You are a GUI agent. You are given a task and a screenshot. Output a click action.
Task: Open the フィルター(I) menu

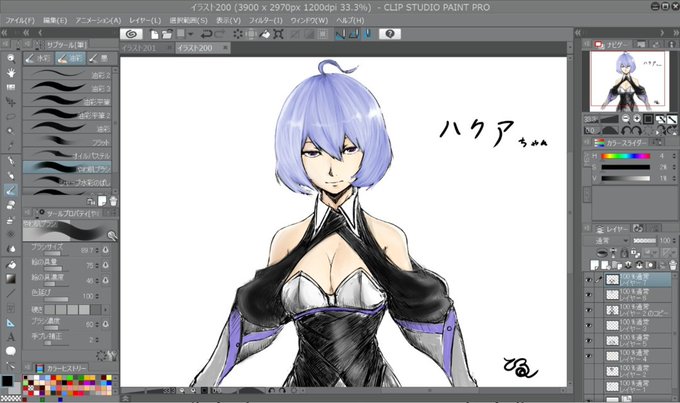[265, 20]
